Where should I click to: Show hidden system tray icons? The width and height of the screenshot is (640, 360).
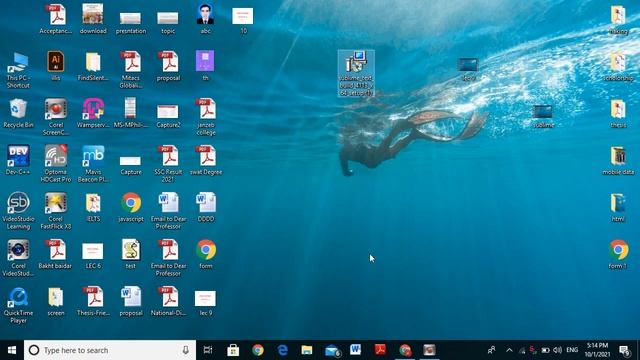point(509,350)
